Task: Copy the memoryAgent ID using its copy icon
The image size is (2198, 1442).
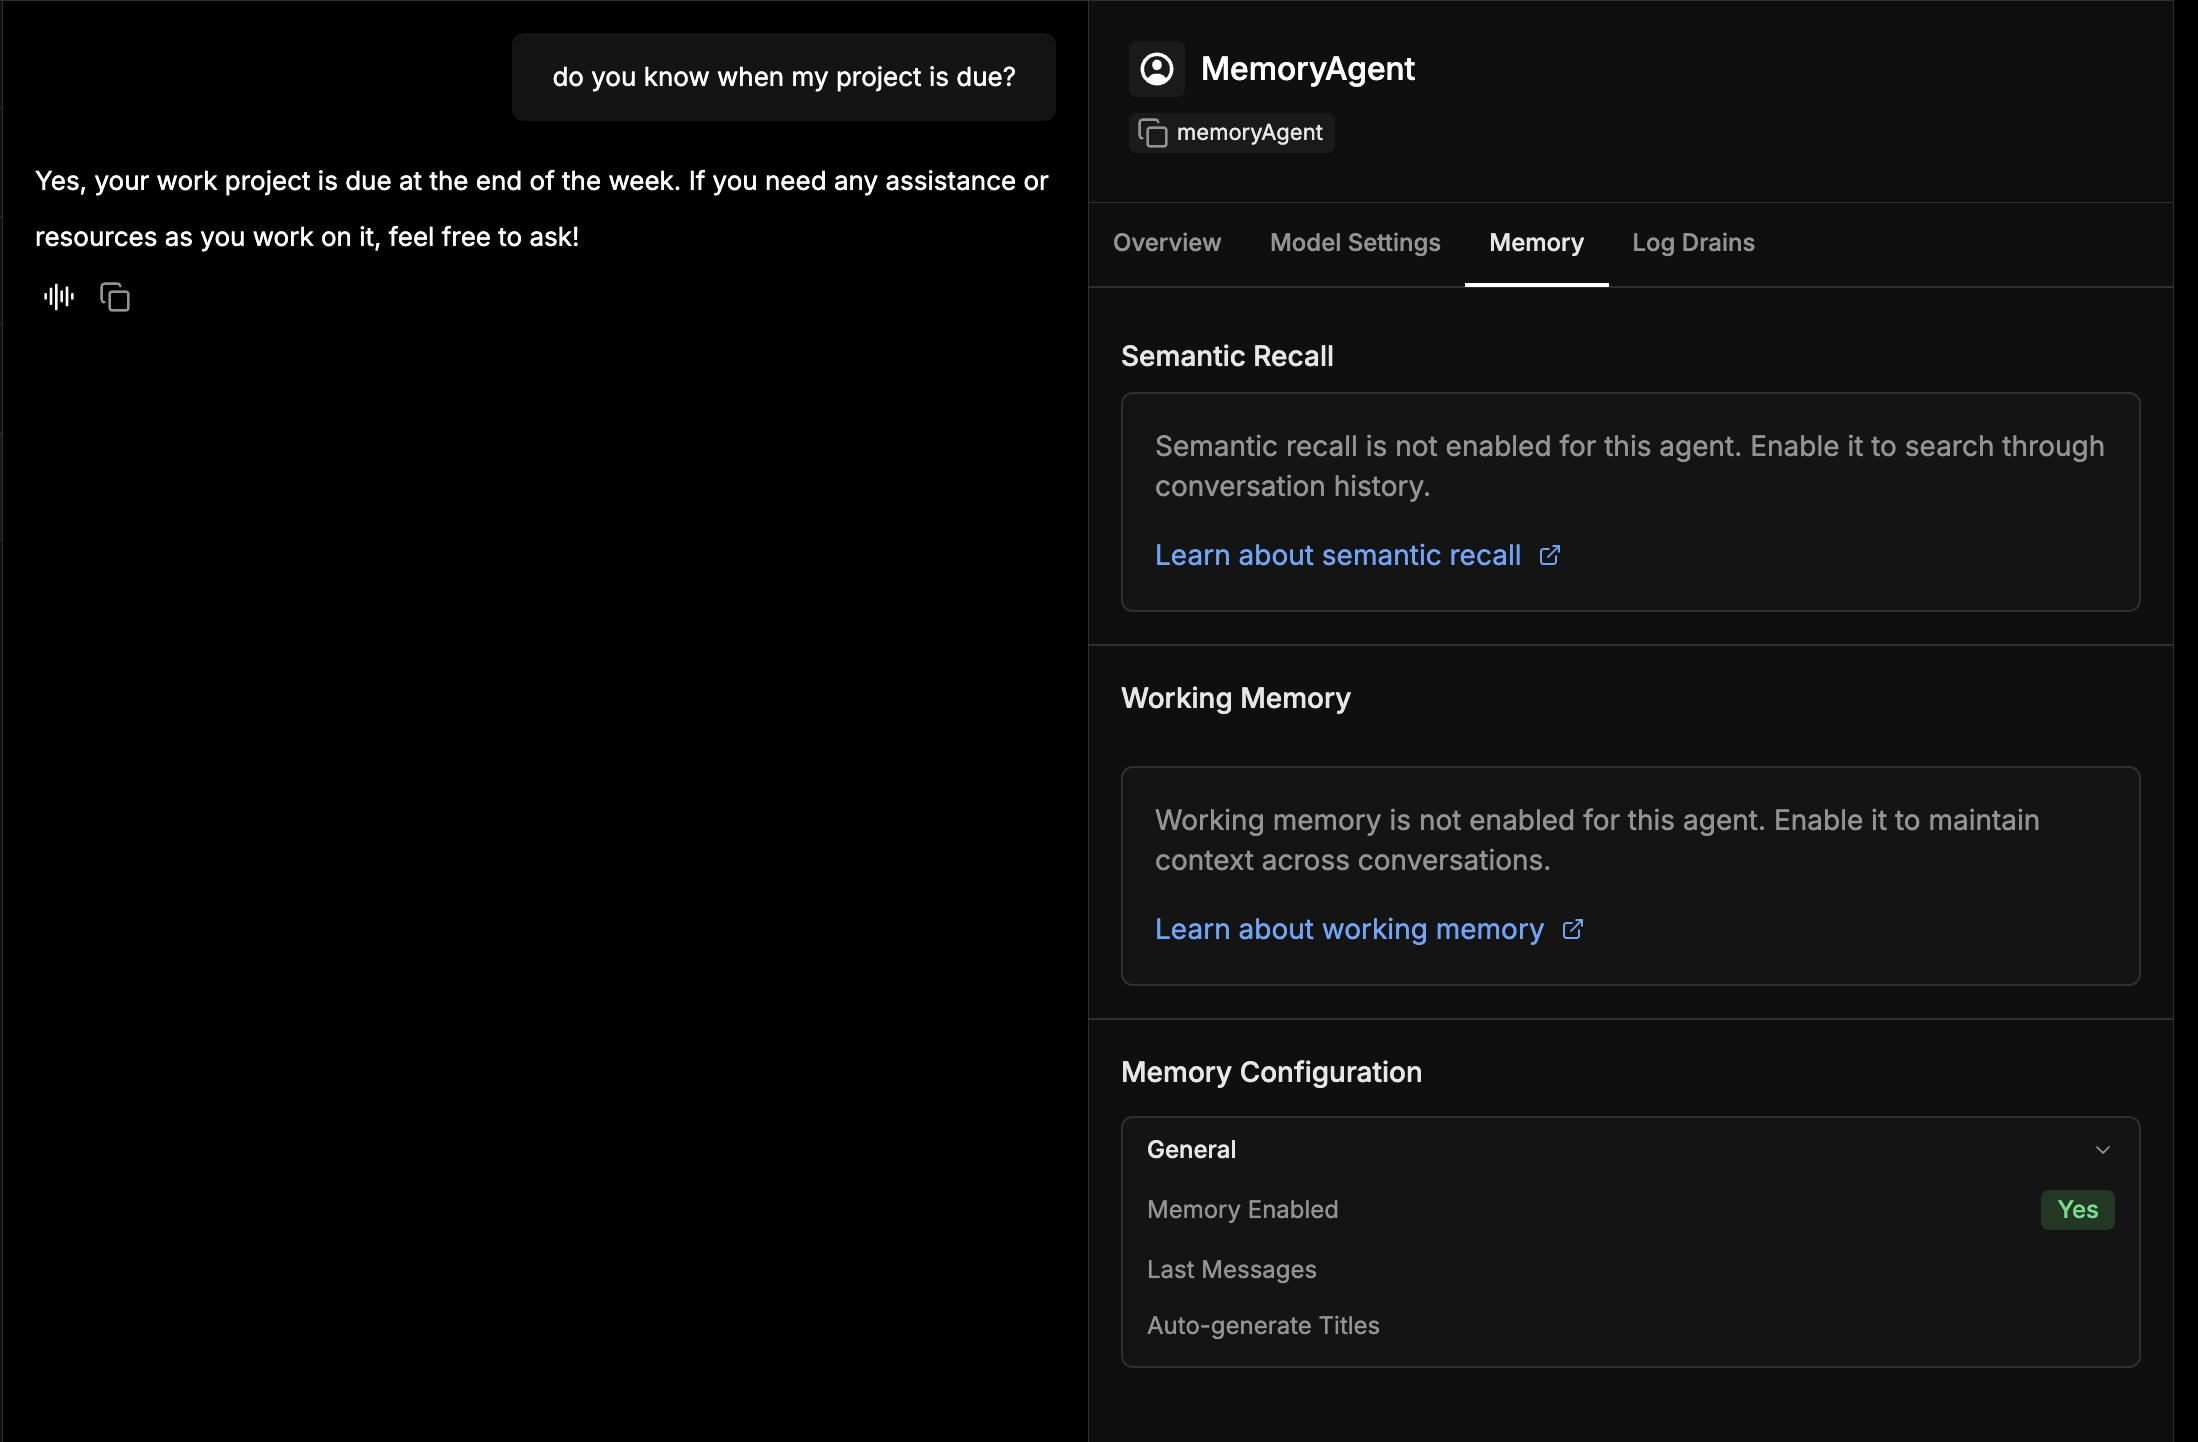Action: tap(1153, 133)
